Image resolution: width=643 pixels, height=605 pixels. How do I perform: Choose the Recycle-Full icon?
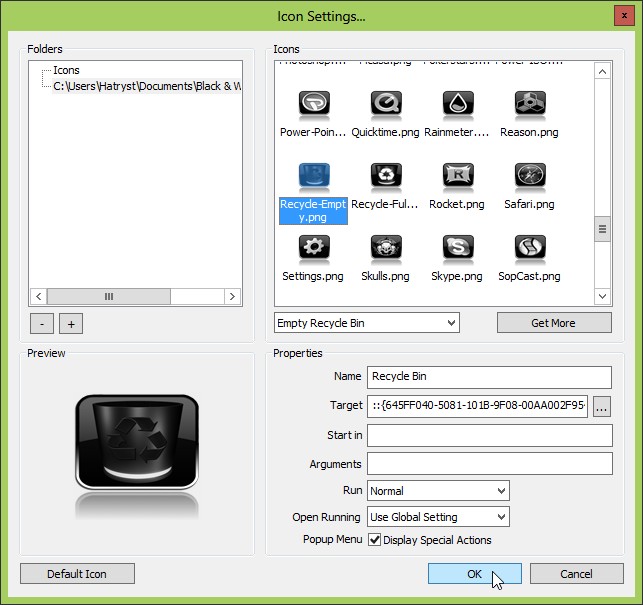386,177
